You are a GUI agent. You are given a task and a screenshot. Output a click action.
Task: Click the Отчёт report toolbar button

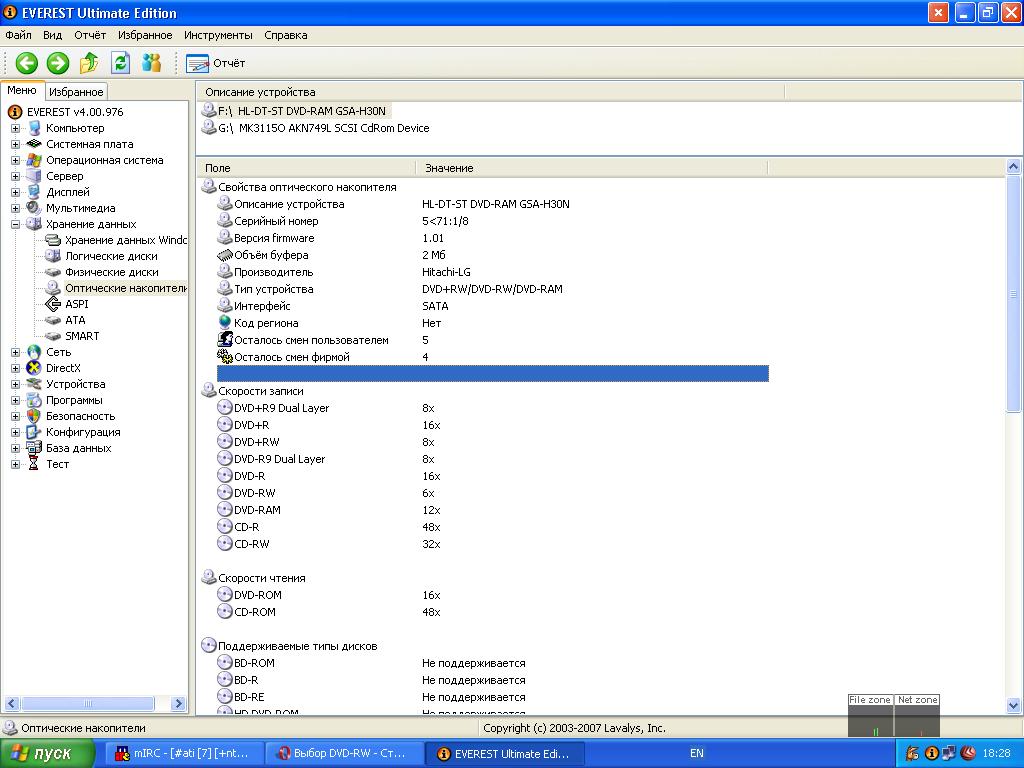pos(216,63)
